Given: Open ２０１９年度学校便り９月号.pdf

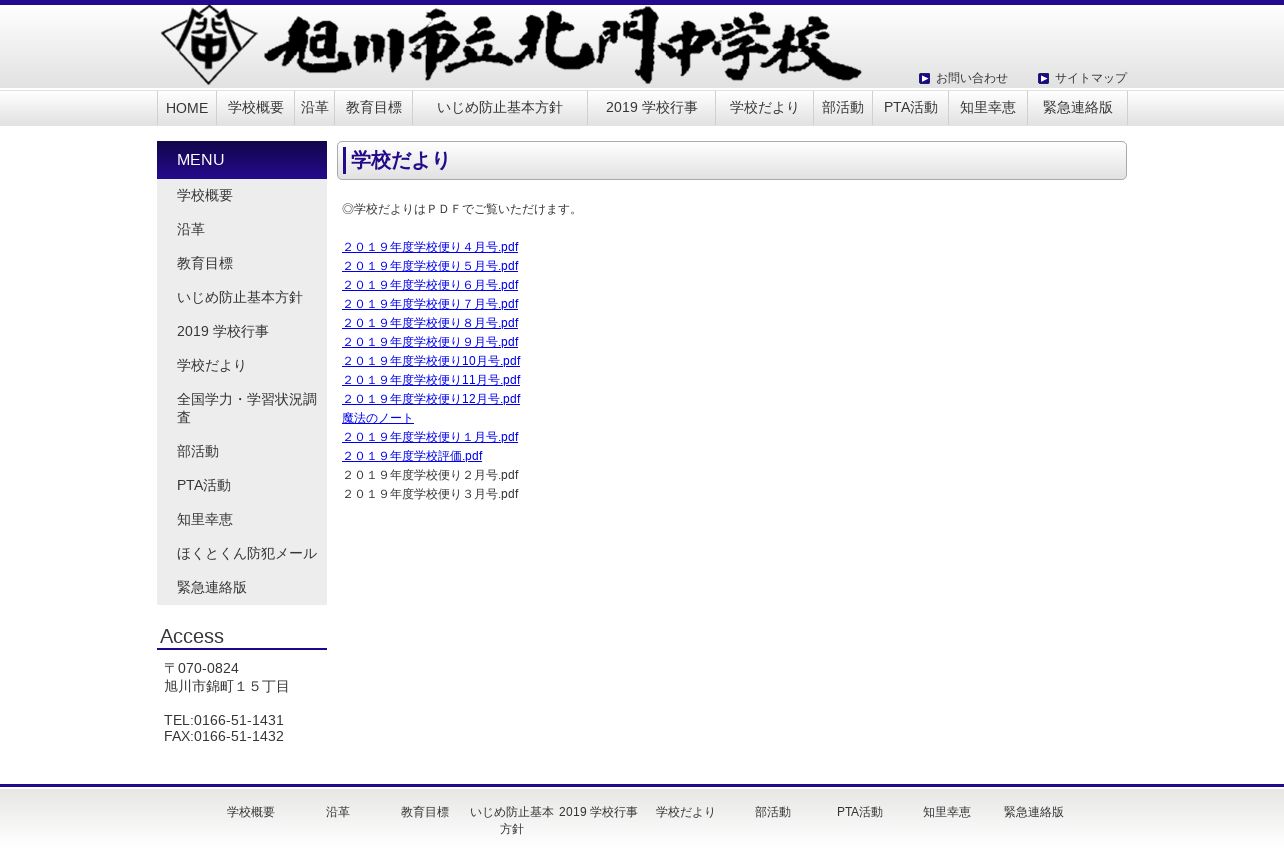Looking at the screenshot, I should pyautogui.click(x=430, y=342).
